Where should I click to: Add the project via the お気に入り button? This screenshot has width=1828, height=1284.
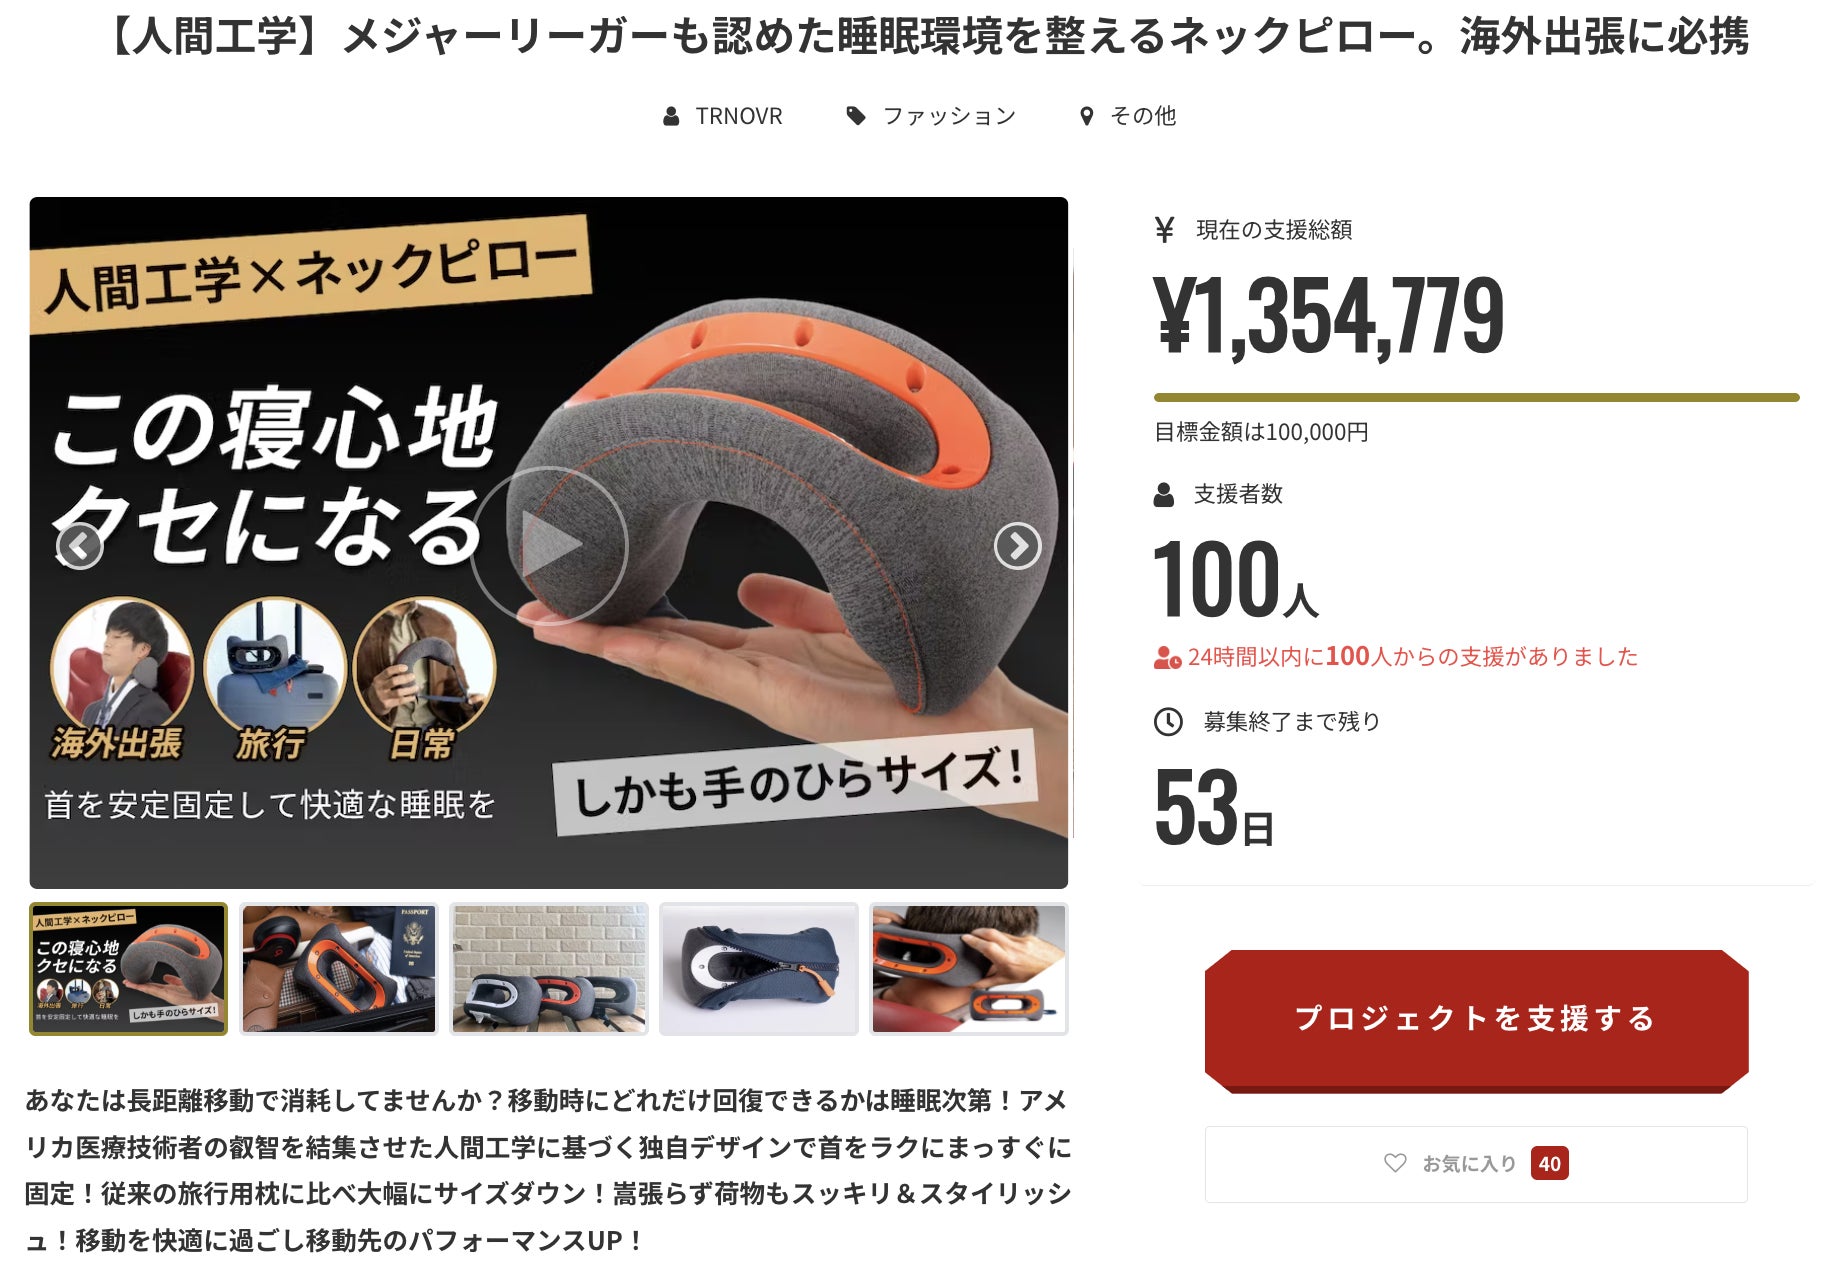1476,1164
